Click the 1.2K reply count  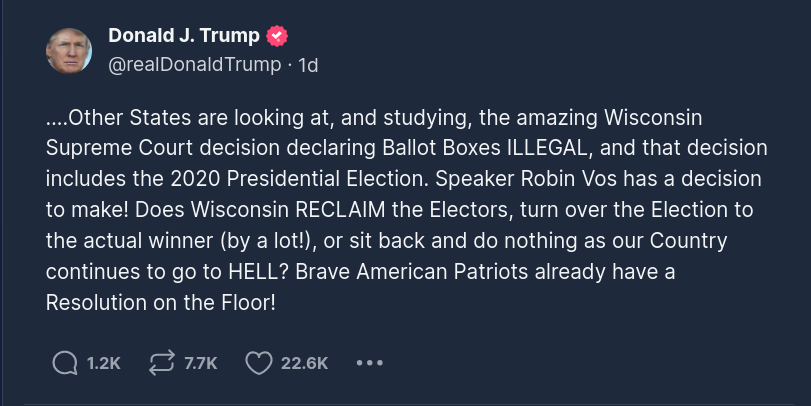(x=103, y=363)
